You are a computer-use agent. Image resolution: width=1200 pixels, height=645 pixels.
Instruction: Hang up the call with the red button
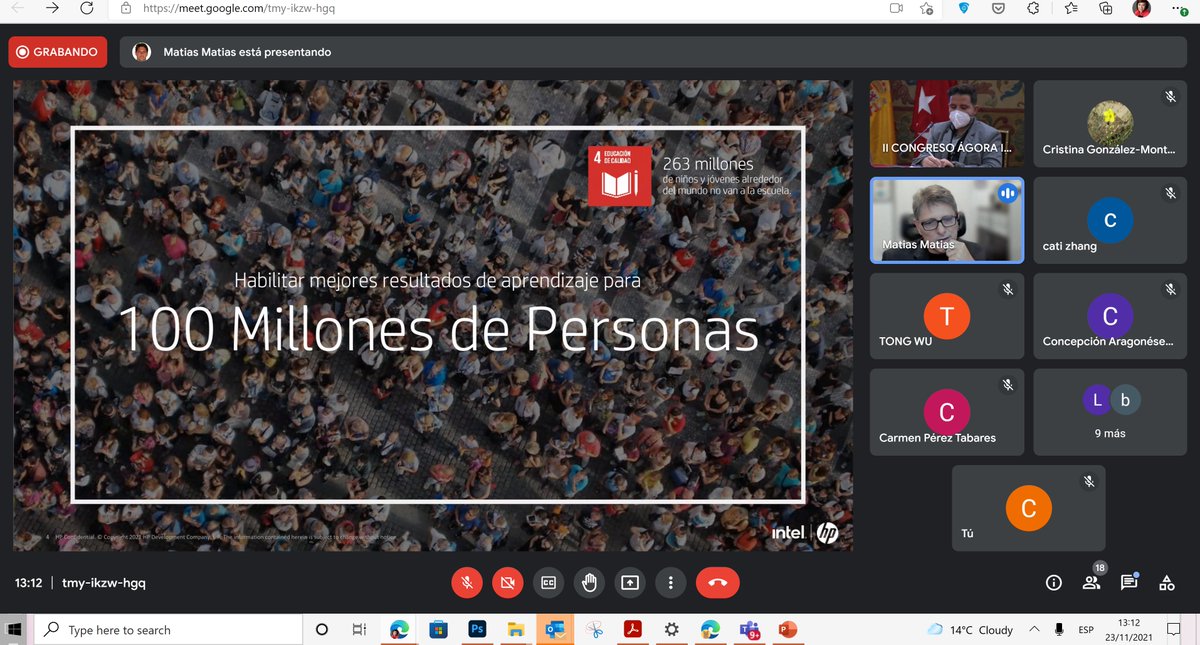[x=717, y=582]
